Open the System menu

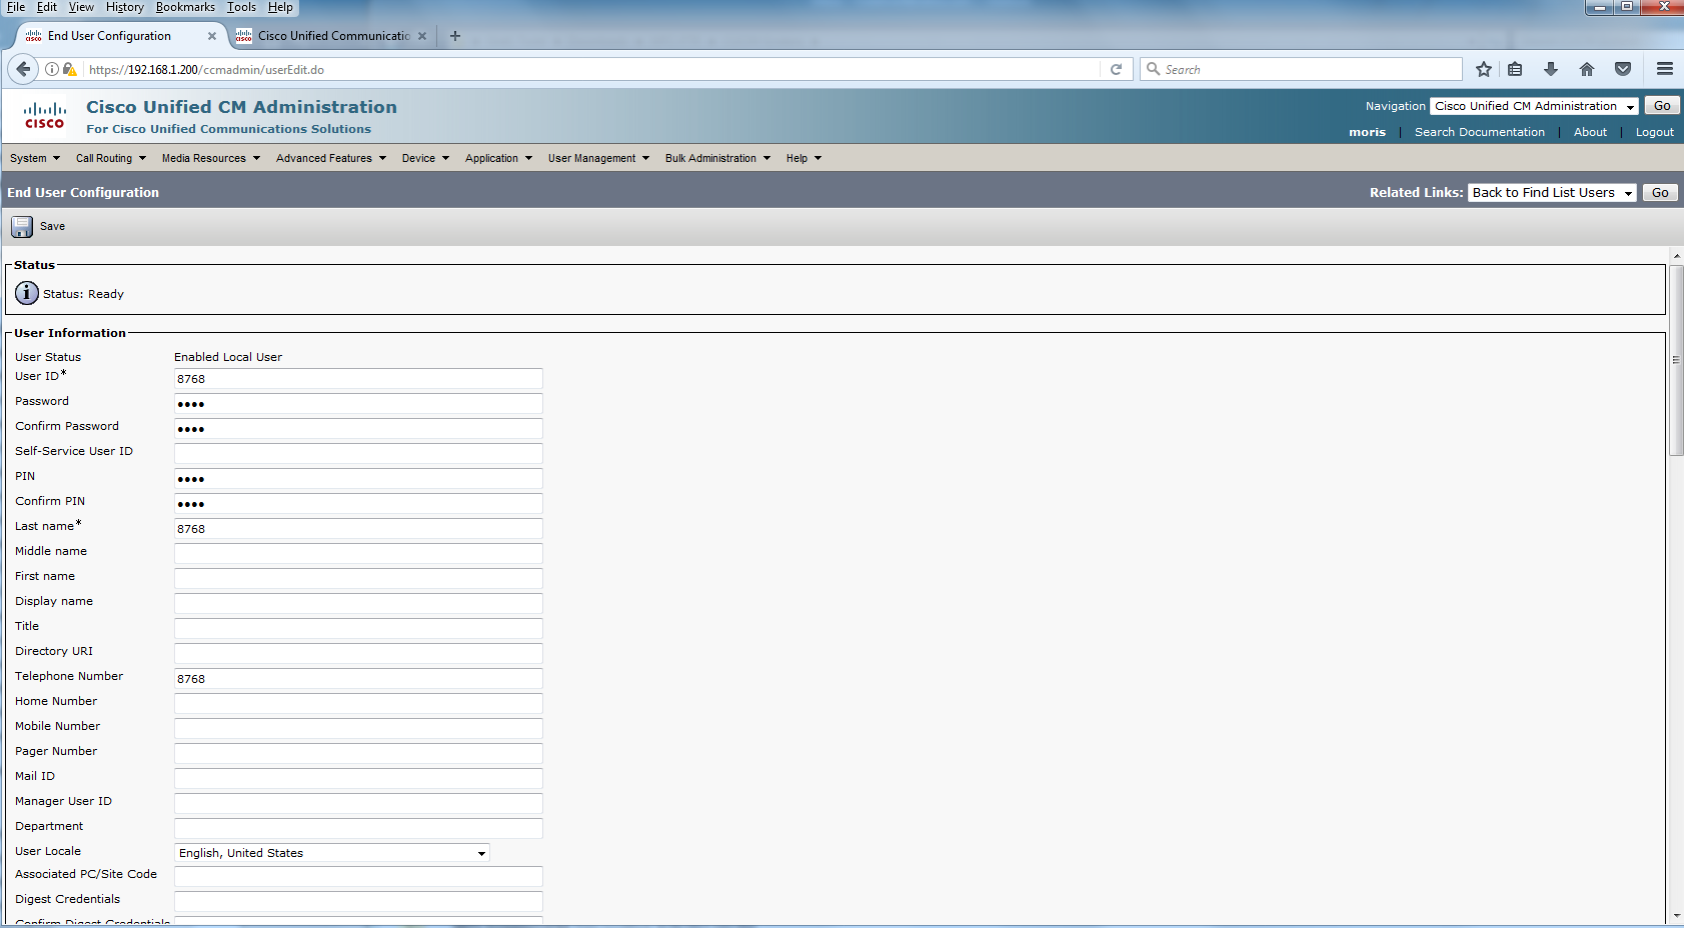[35, 158]
